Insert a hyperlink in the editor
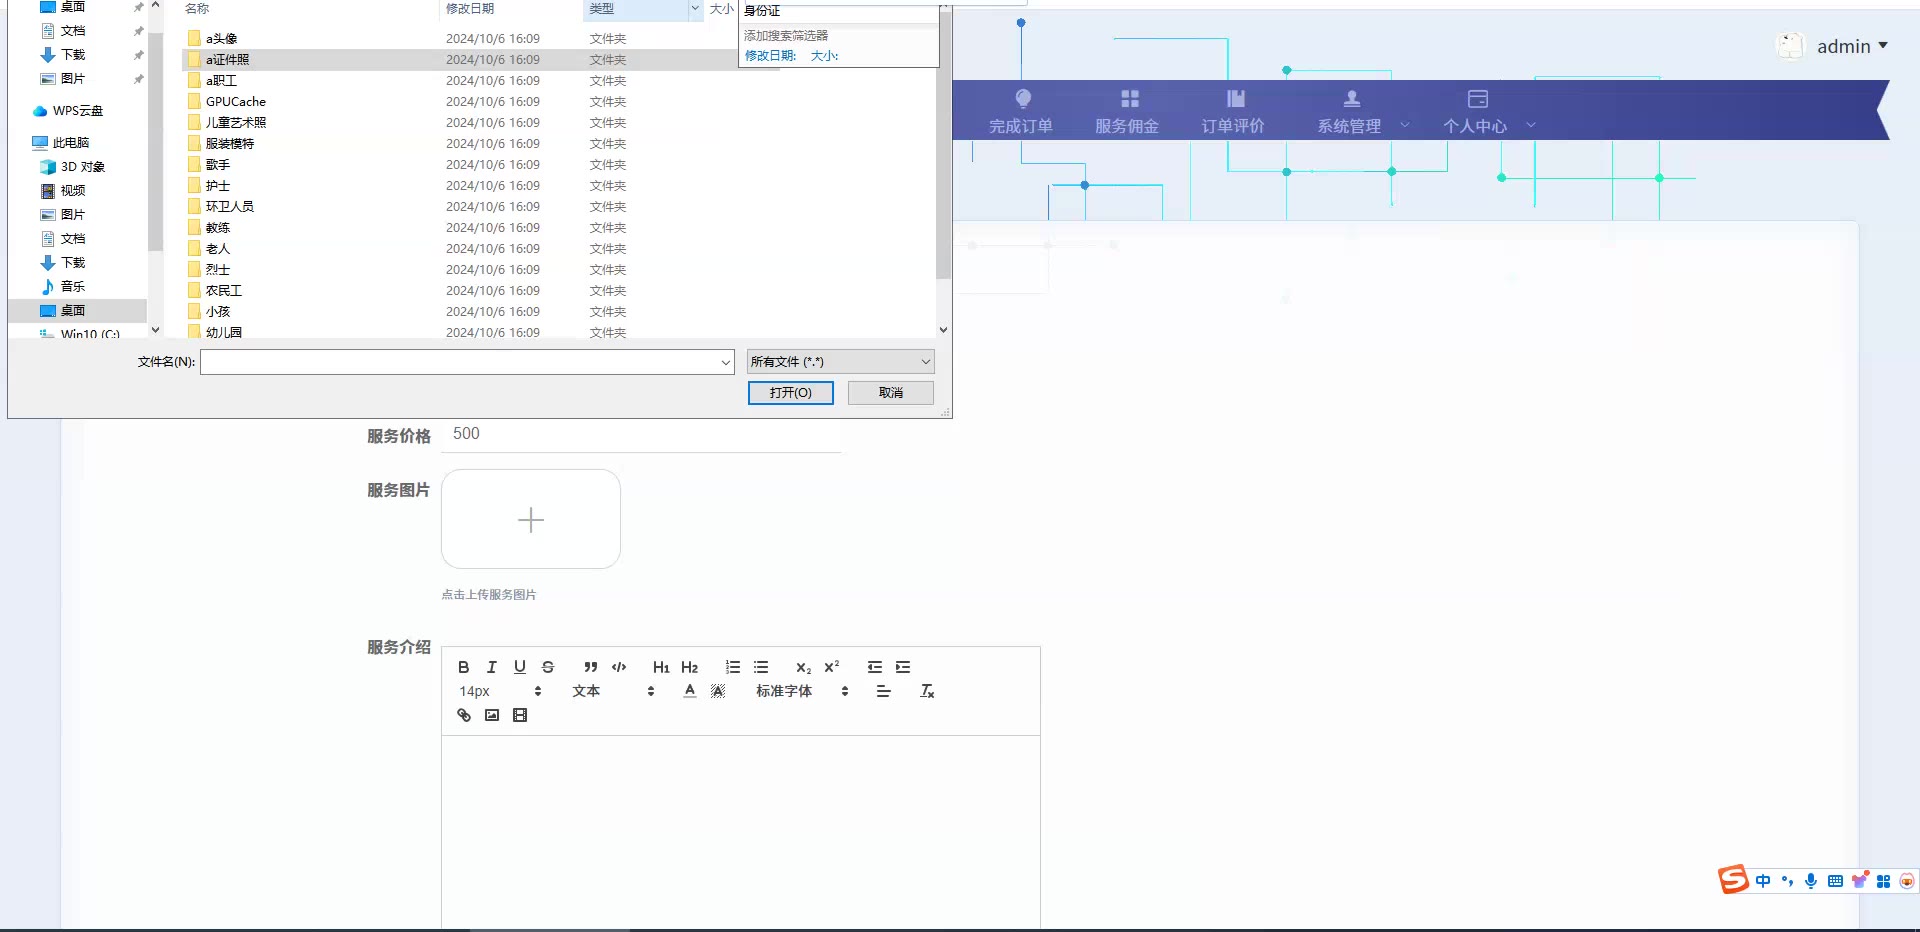 tap(463, 715)
